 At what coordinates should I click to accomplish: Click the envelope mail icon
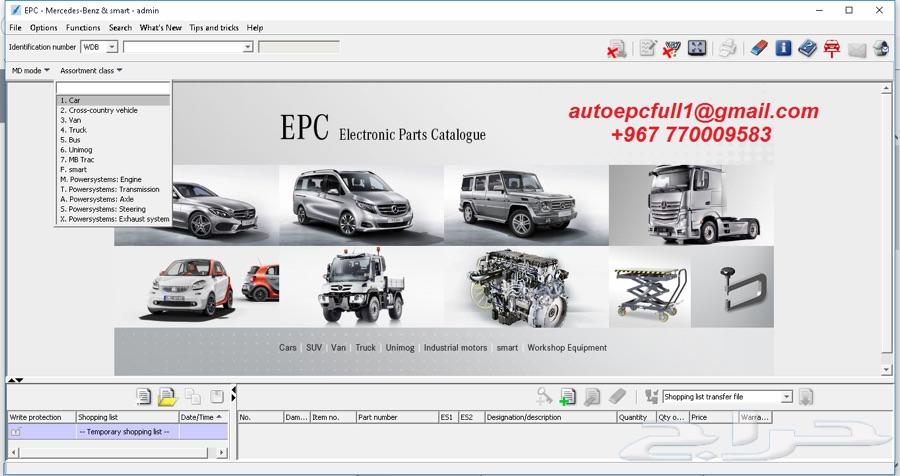point(856,49)
